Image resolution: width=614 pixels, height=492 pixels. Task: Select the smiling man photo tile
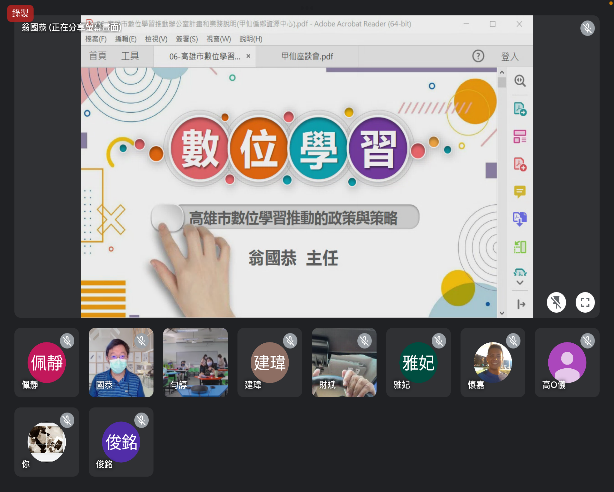pos(493,362)
